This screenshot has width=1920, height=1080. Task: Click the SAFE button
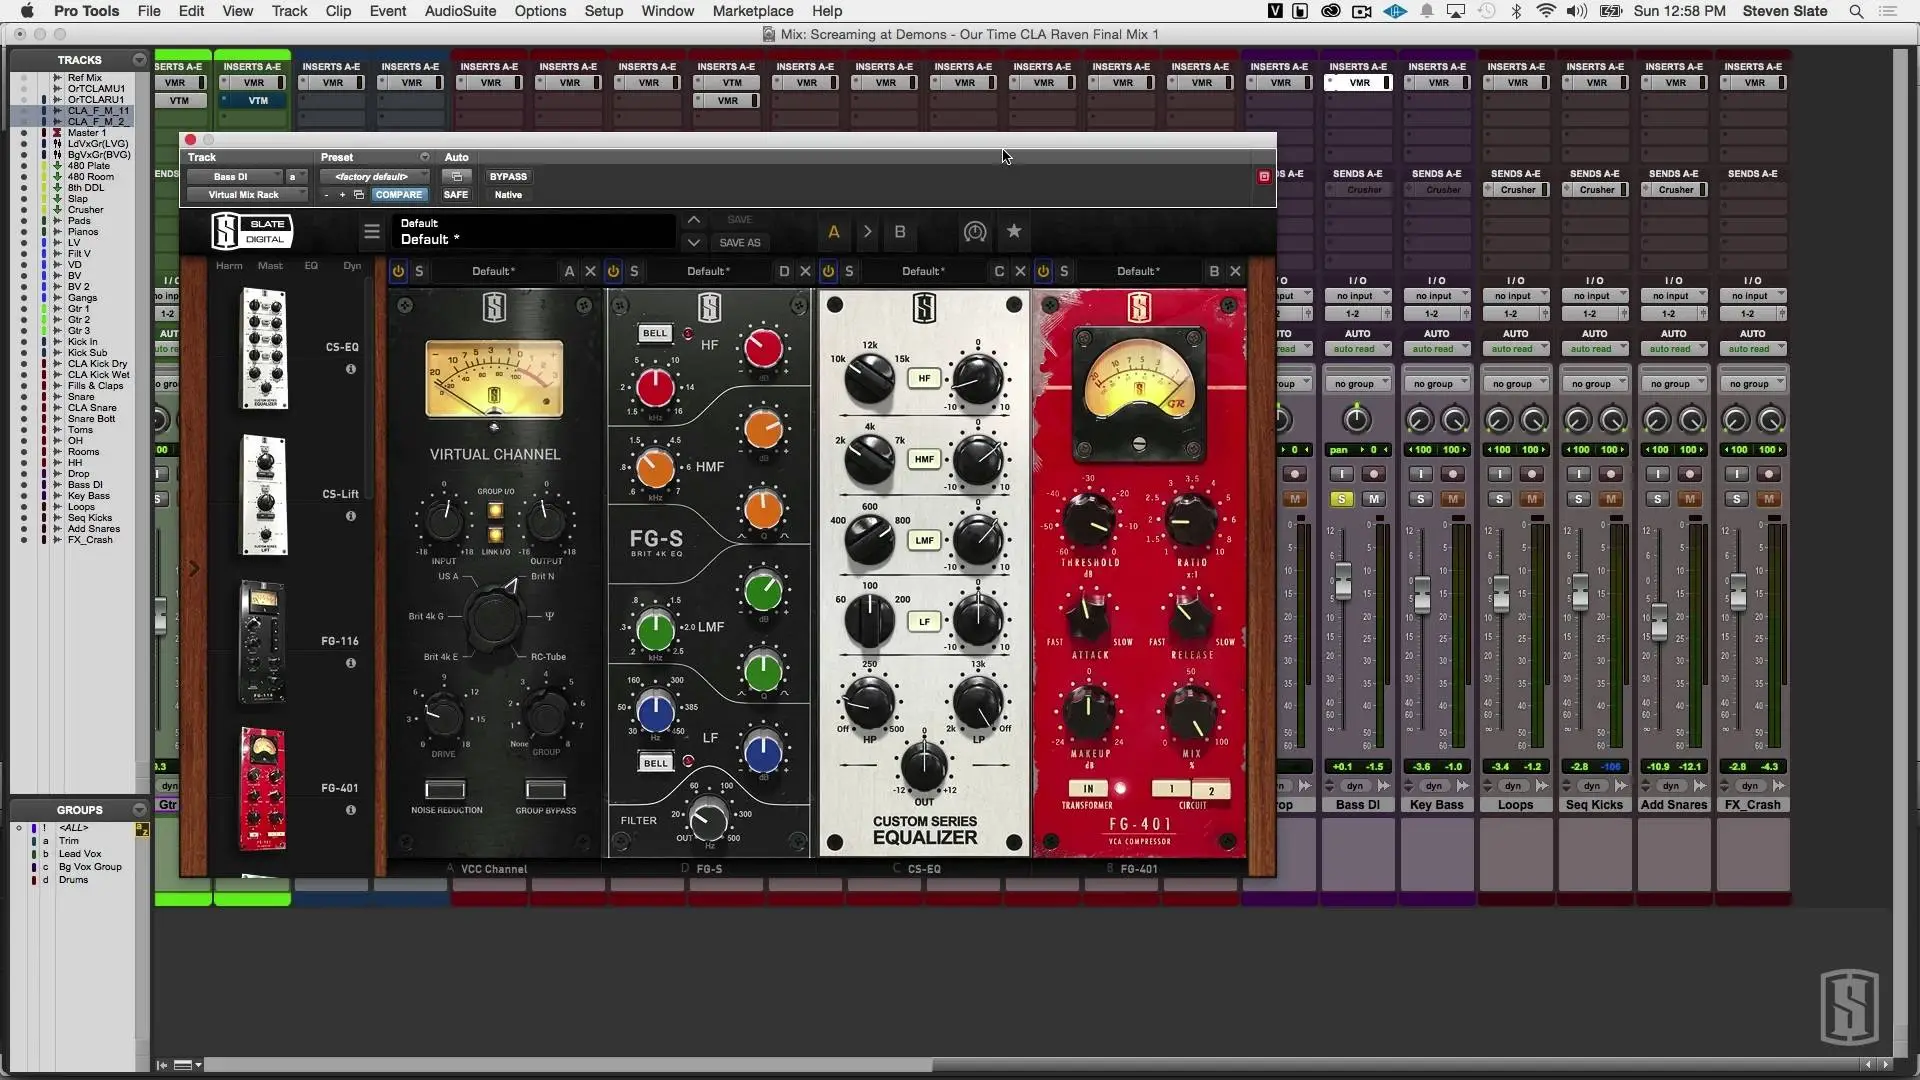click(456, 195)
